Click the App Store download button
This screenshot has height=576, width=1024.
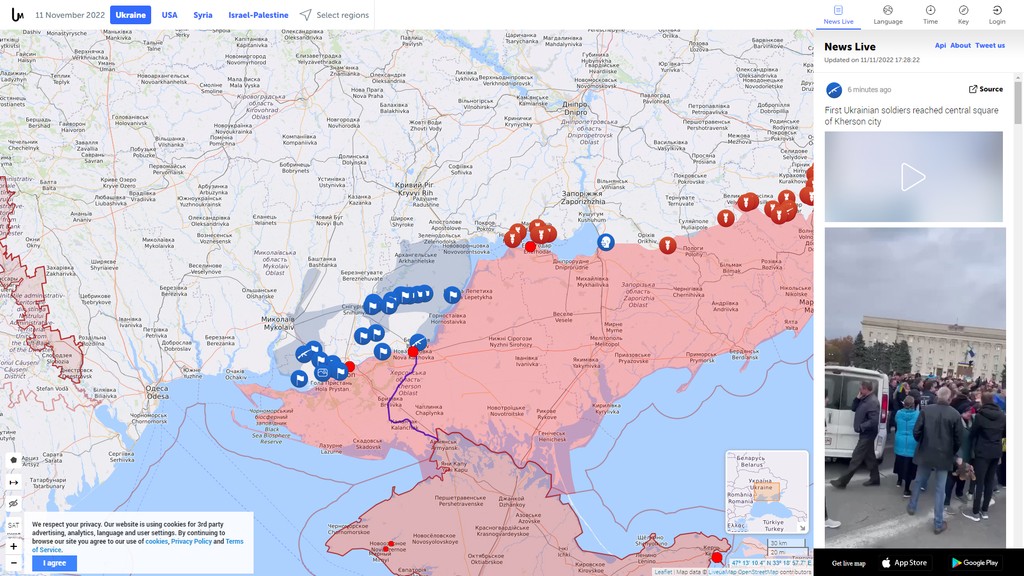(x=904, y=563)
